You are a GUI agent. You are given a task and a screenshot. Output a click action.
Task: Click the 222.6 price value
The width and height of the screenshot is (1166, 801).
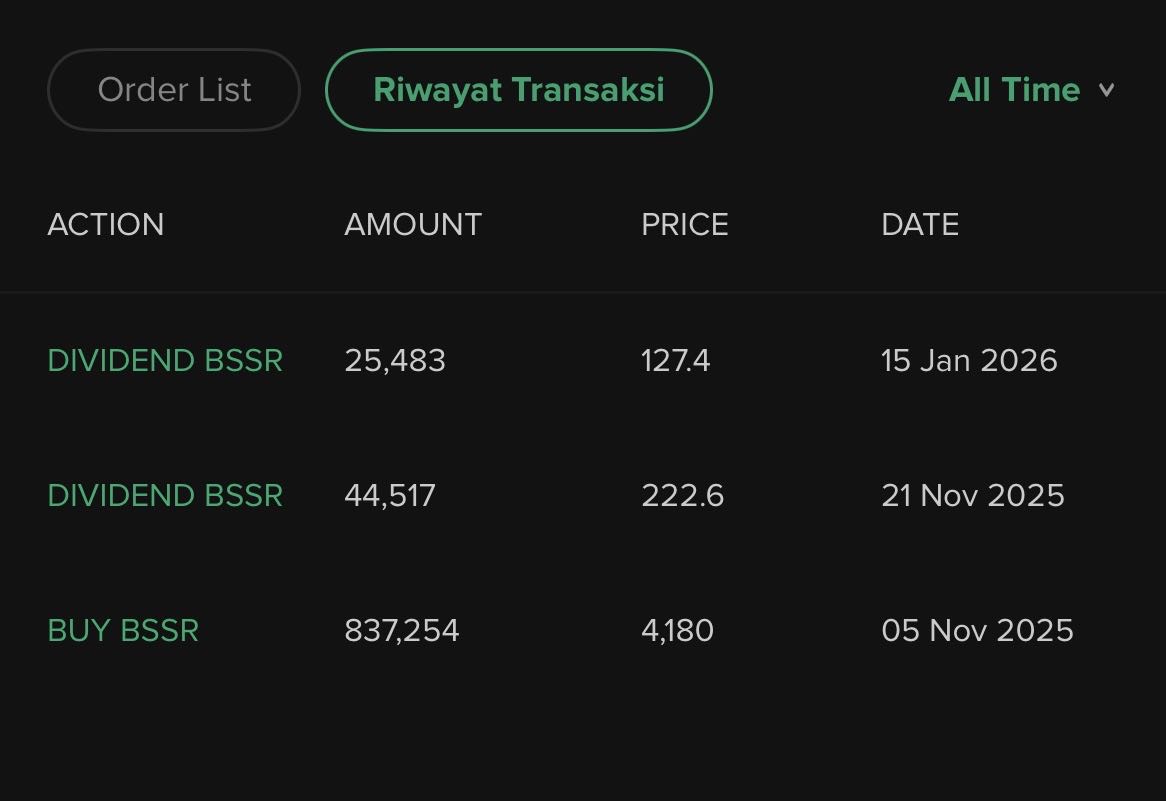pyautogui.click(x=683, y=495)
